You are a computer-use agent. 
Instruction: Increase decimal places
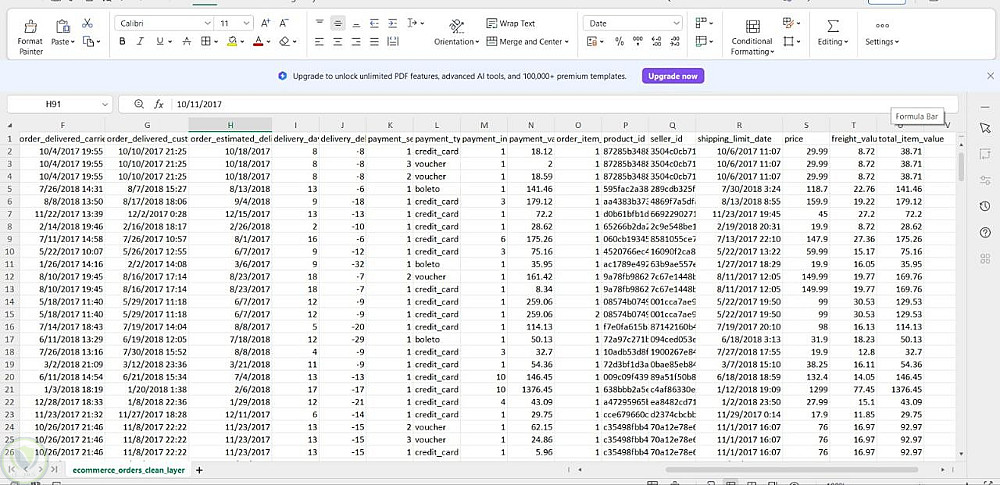tap(656, 41)
